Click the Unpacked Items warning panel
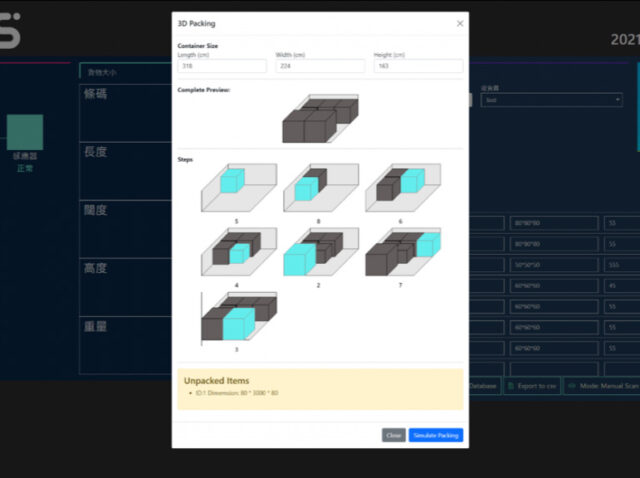This screenshot has height=478, width=640. pos(320,389)
